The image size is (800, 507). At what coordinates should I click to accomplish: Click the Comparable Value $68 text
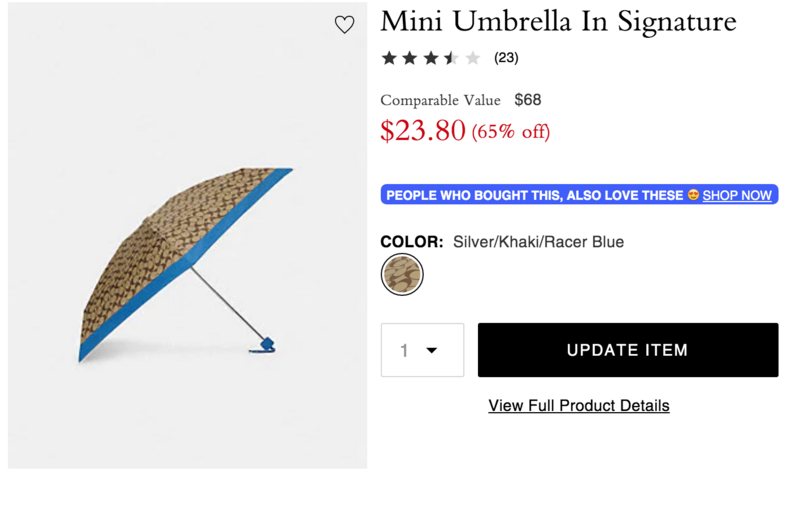460,100
